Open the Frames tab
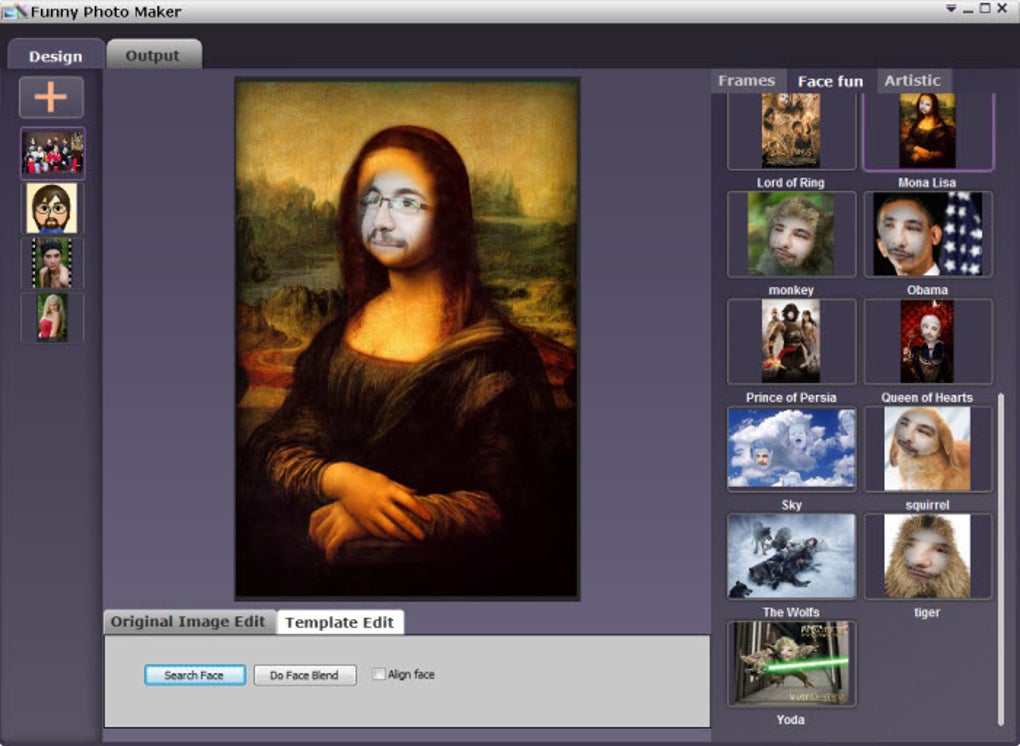 tap(747, 81)
